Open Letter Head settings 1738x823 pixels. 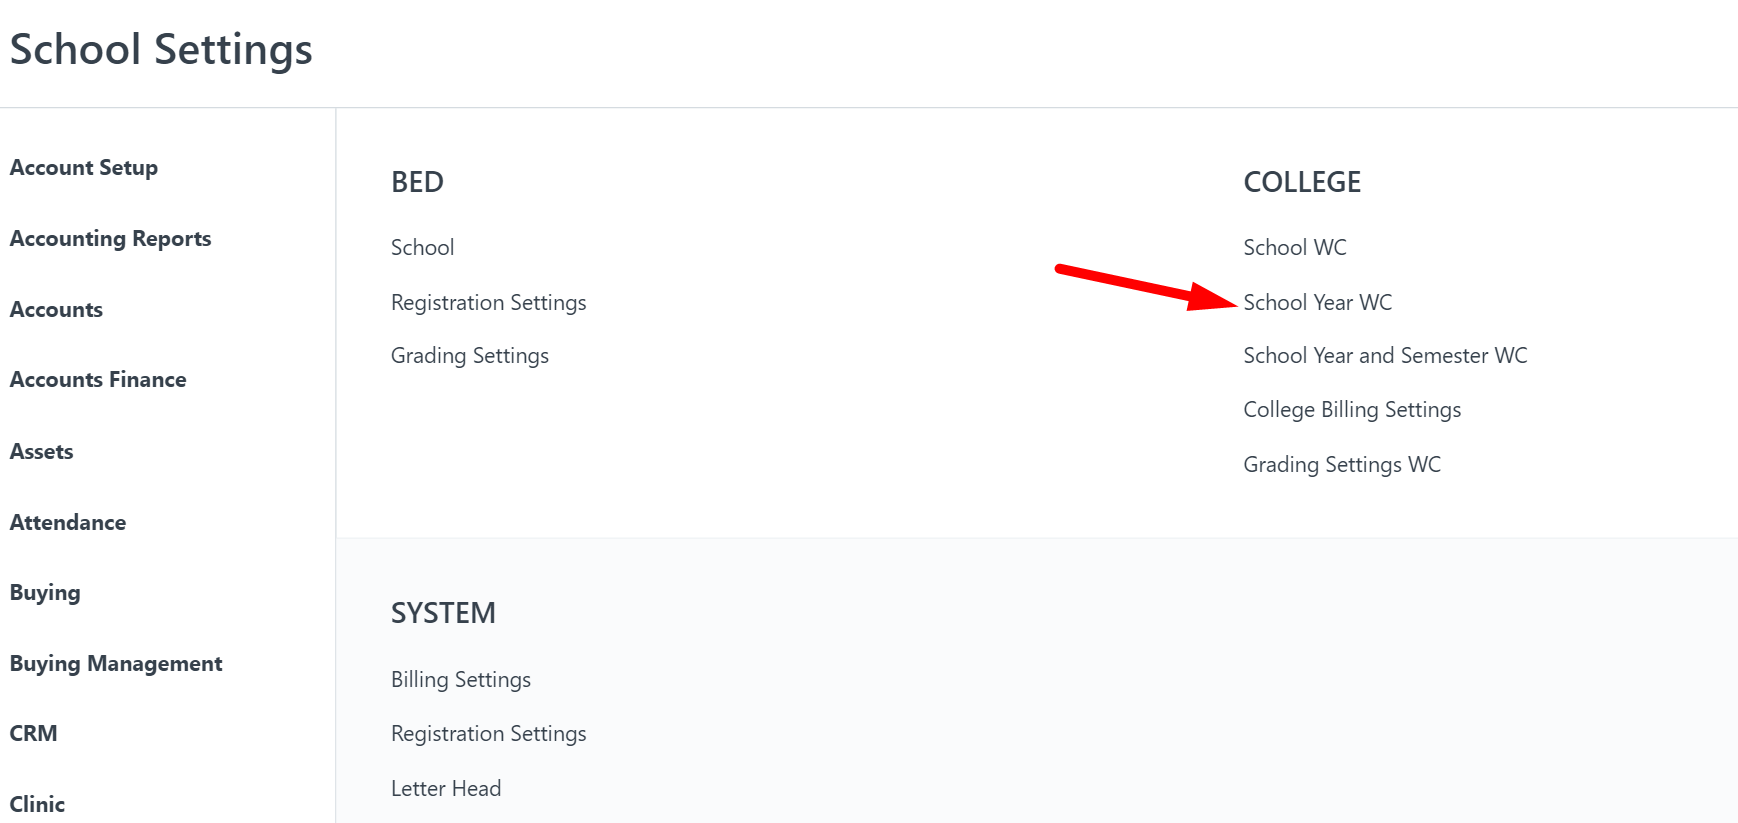click(x=446, y=788)
